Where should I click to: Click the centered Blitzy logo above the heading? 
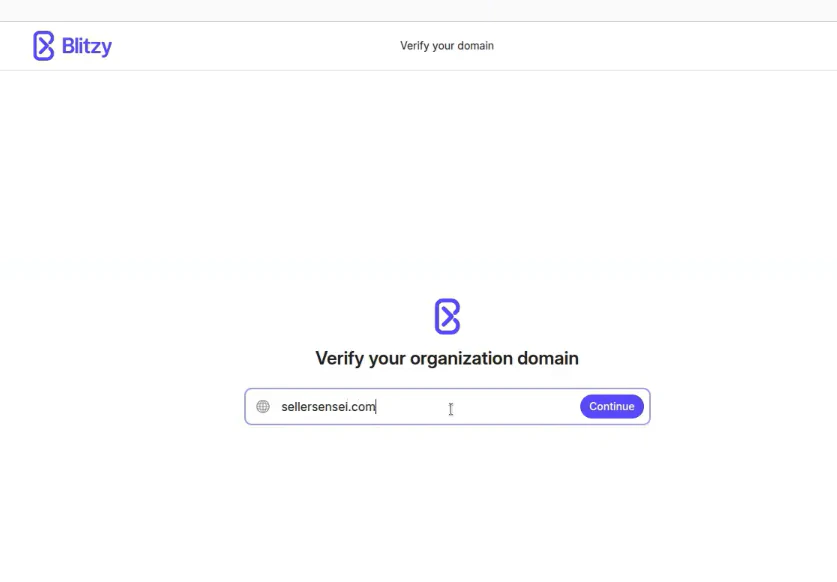point(447,317)
